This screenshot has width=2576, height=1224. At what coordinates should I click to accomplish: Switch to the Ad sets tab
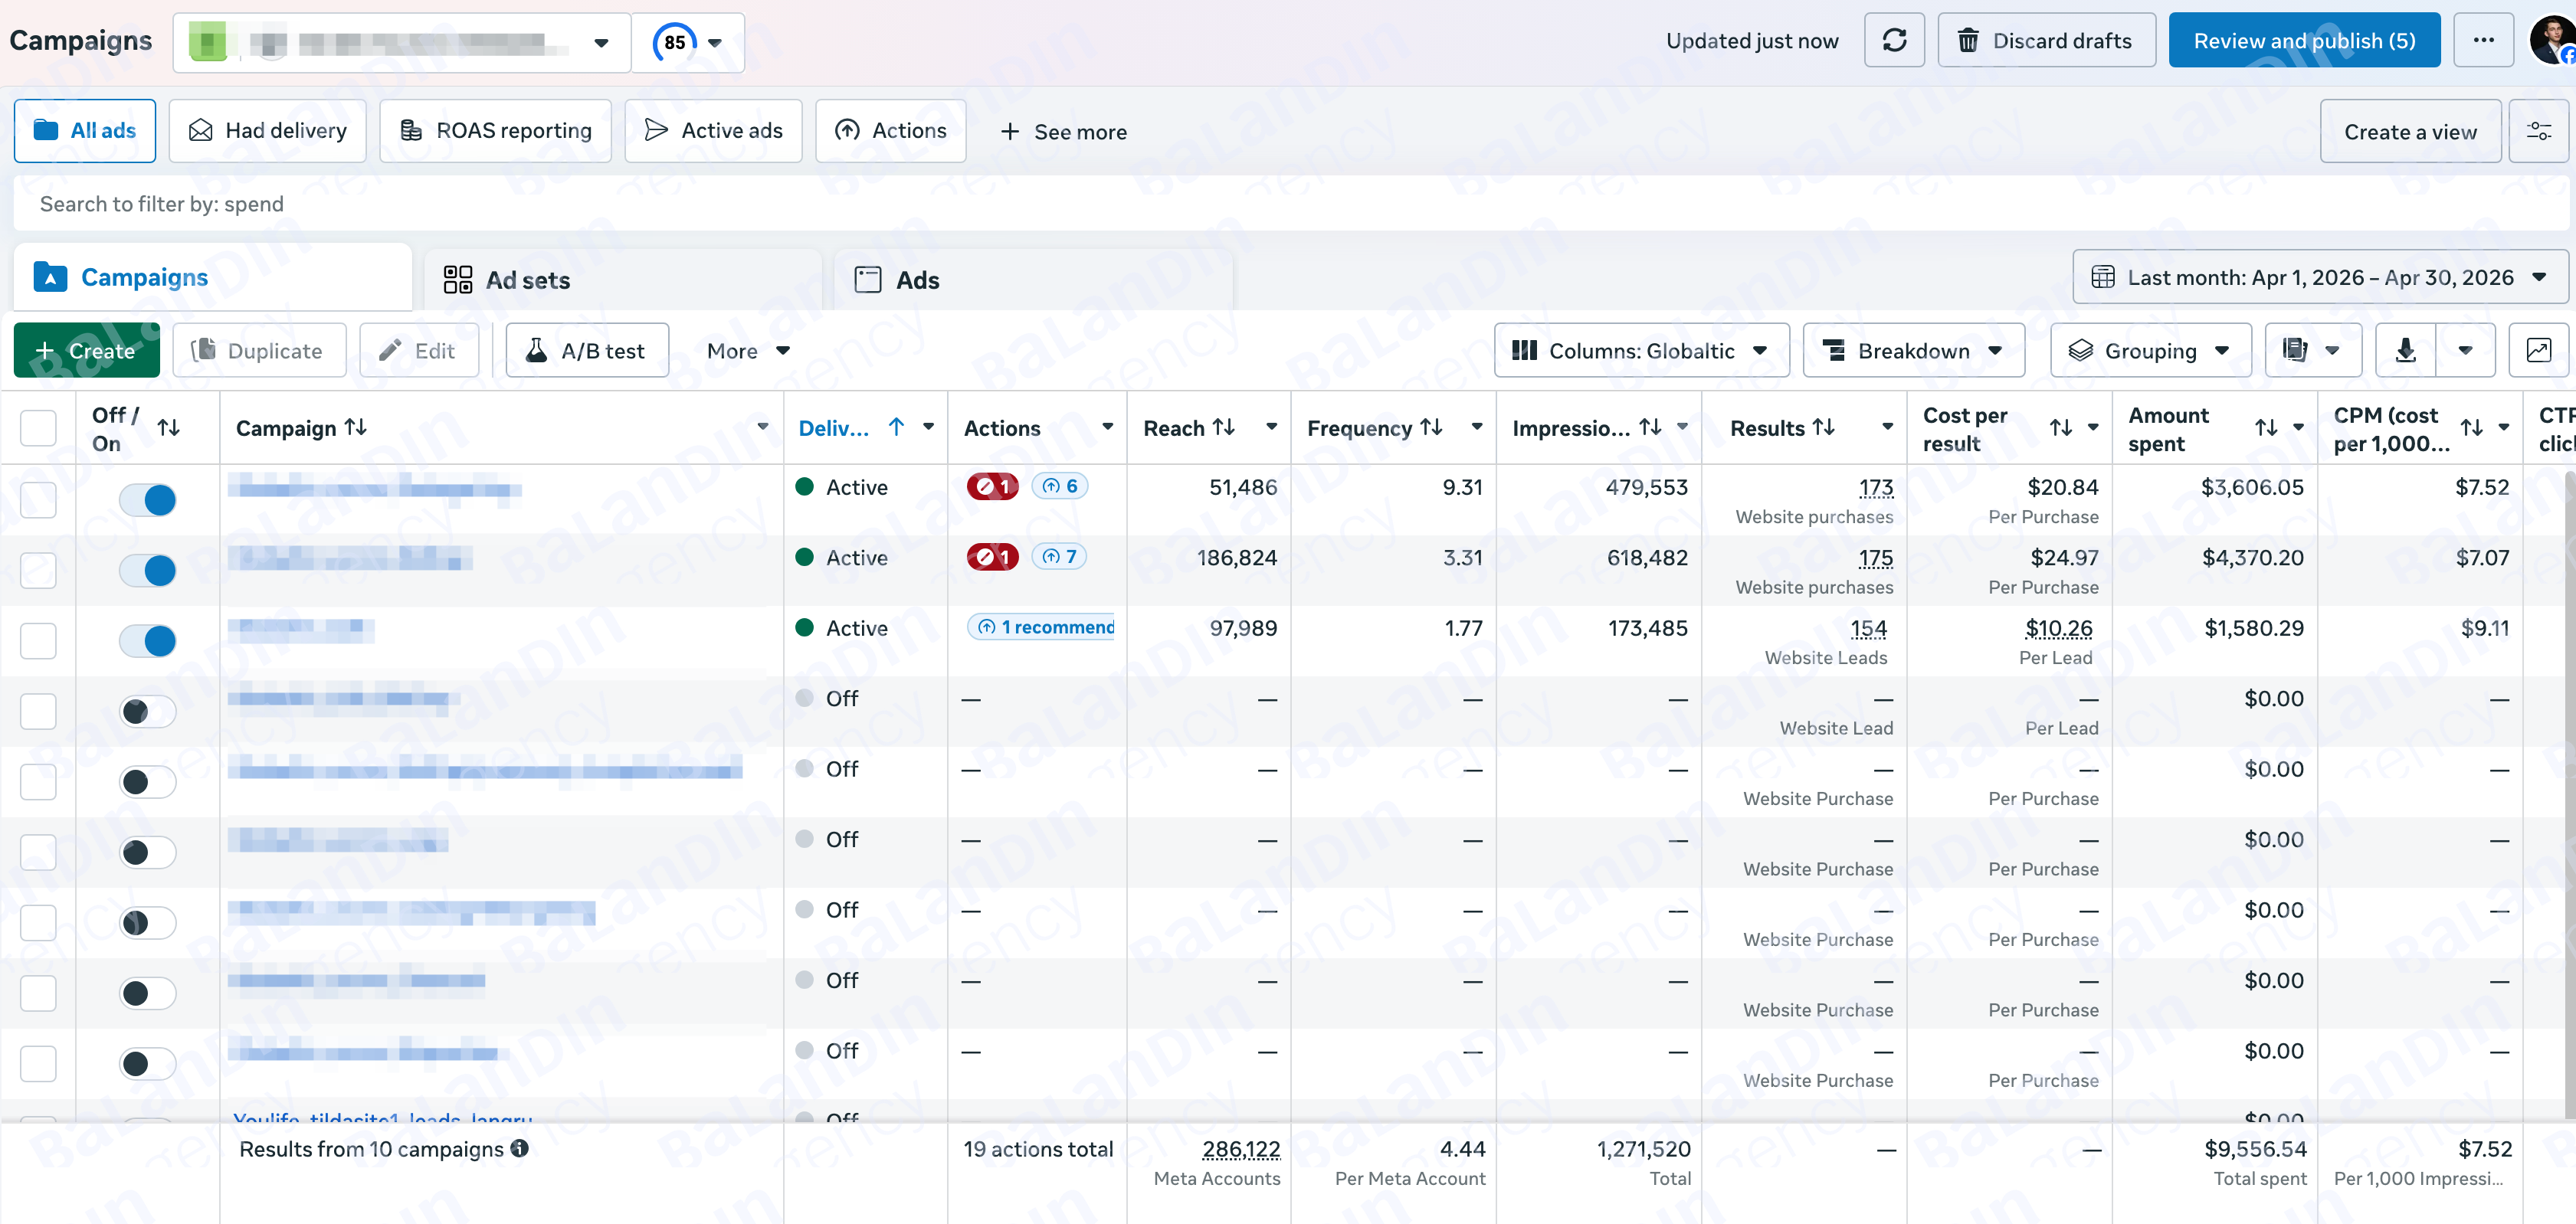pyautogui.click(x=622, y=280)
